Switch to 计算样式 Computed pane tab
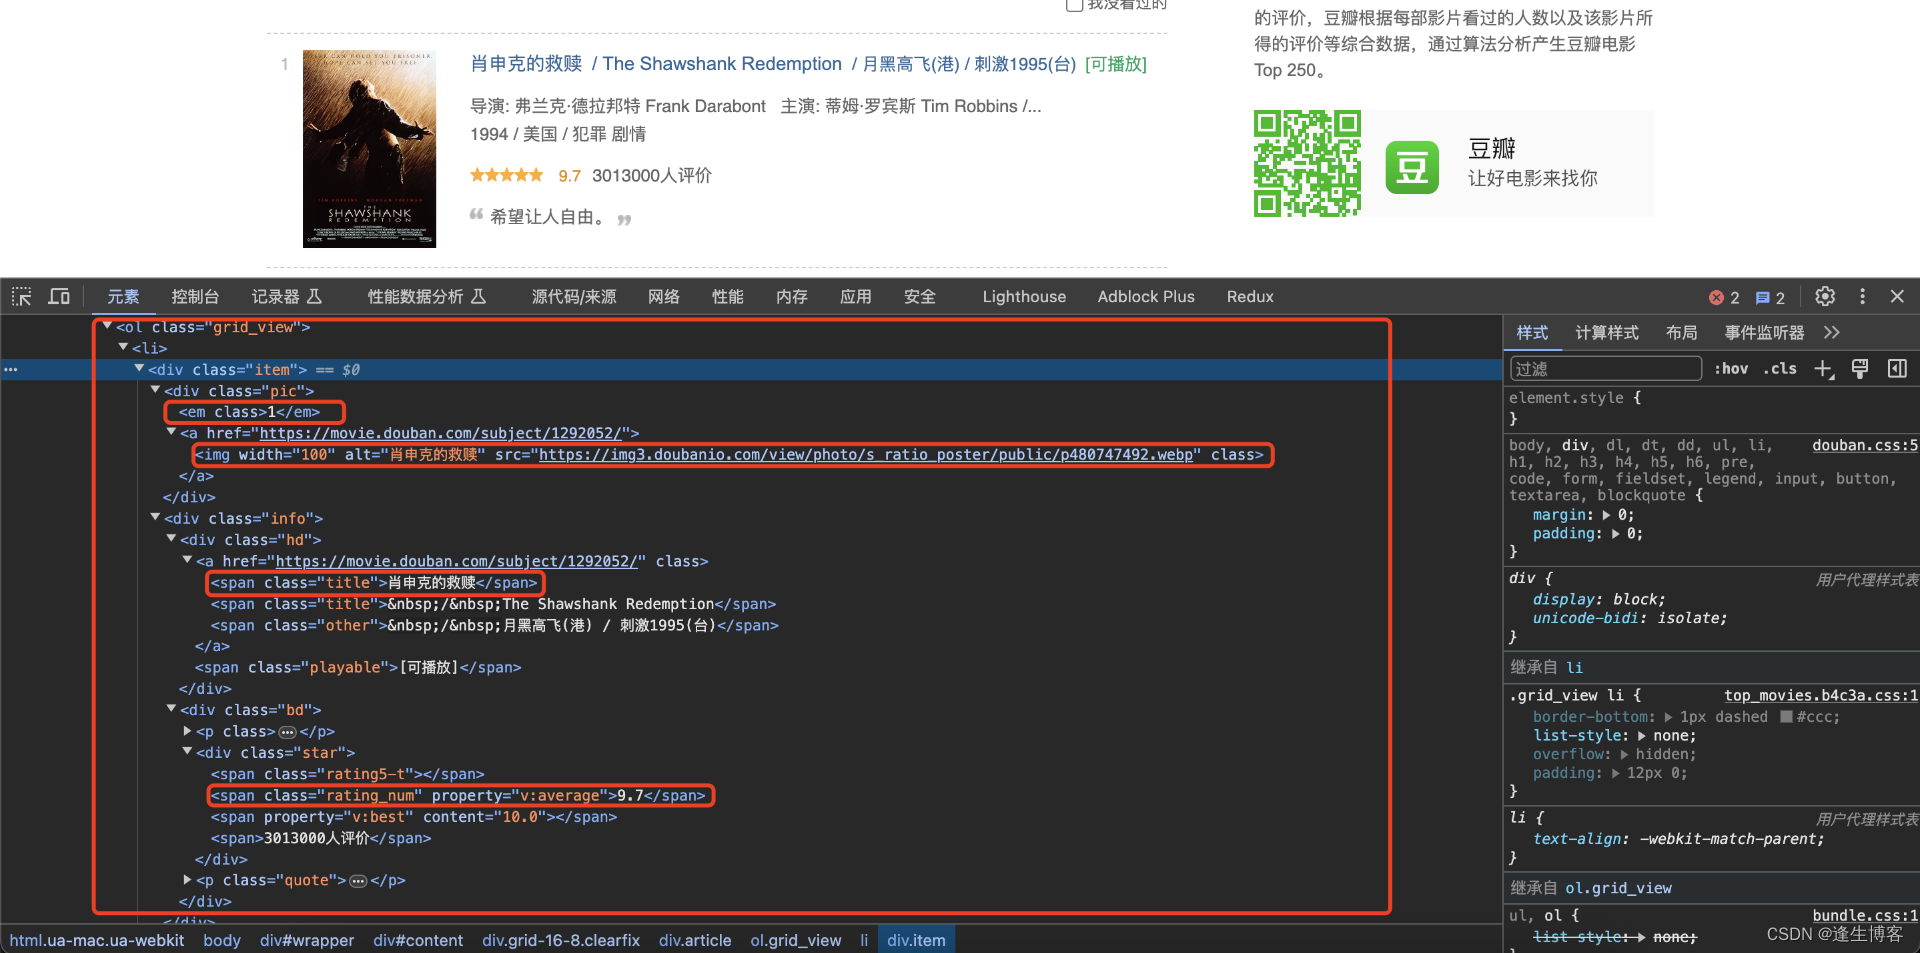Viewport: 1920px width, 953px height. click(1607, 333)
